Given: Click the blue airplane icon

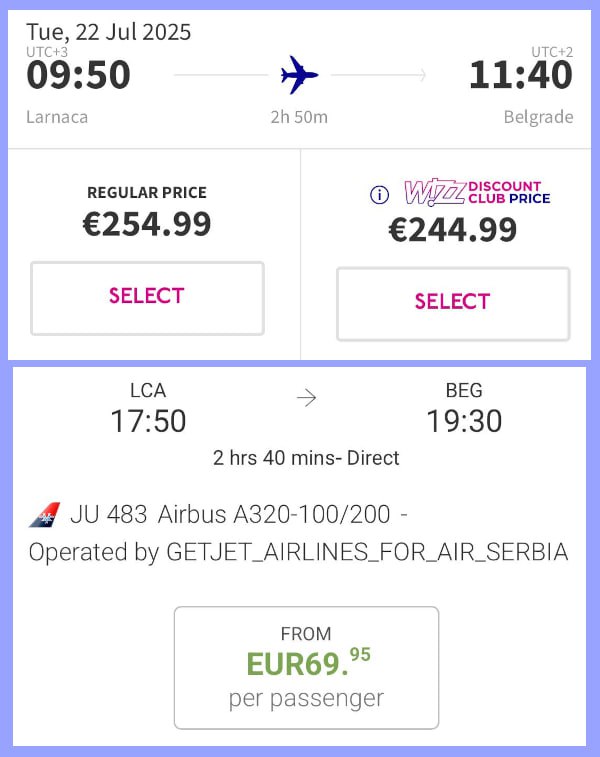Looking at the screenshot, I should pos(299,75).
